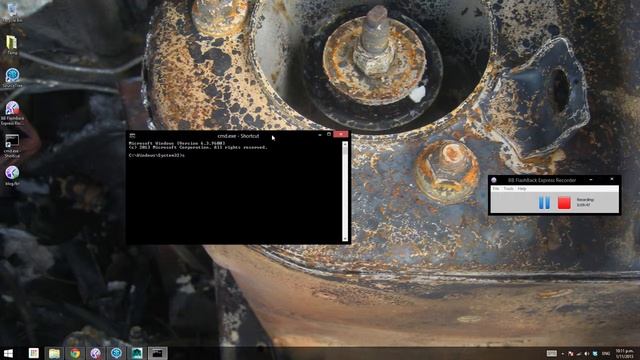Screen dimensions: 640x360
Task: Stop the recording with the red button
Action: pyautogui.click(x=564, y=202)
